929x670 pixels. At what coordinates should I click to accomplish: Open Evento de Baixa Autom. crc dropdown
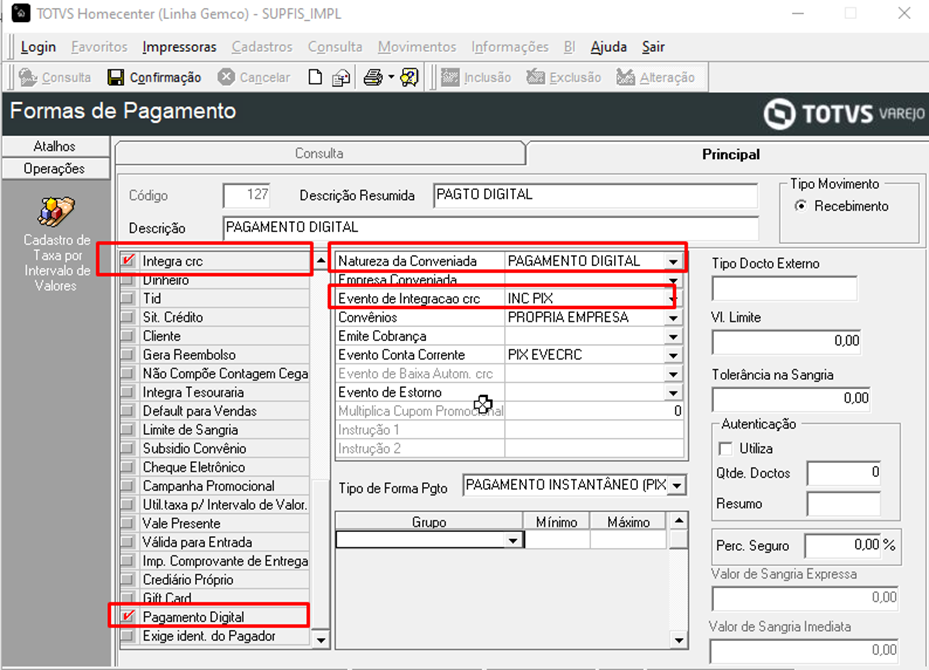(673, 374)
